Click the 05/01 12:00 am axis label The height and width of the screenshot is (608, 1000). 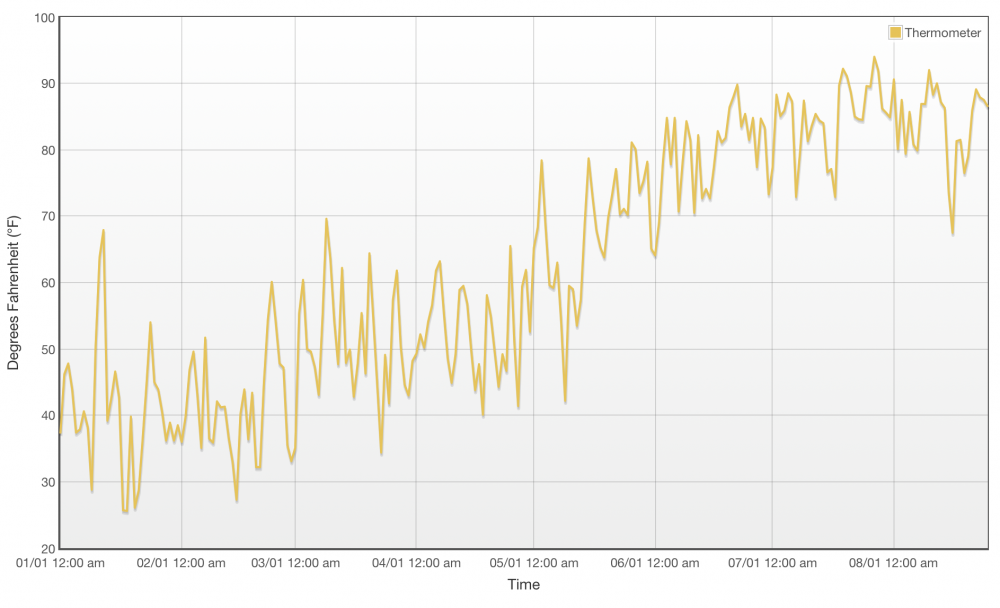tap(534, 563)
